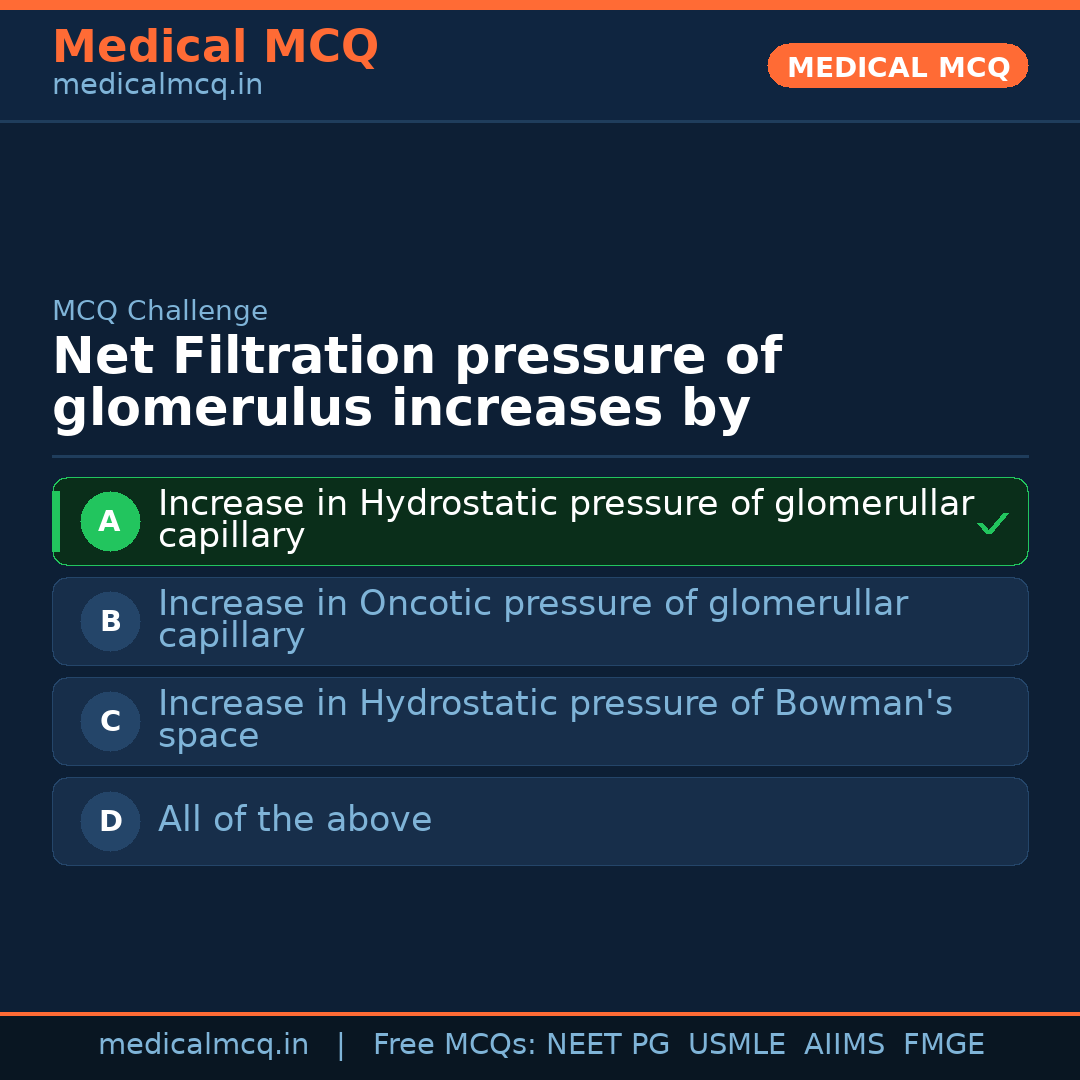The height and width of the screenshot is (1080, 1080).
Task: Open the medicalmcq.in link in the footer
Action: 203,1045
